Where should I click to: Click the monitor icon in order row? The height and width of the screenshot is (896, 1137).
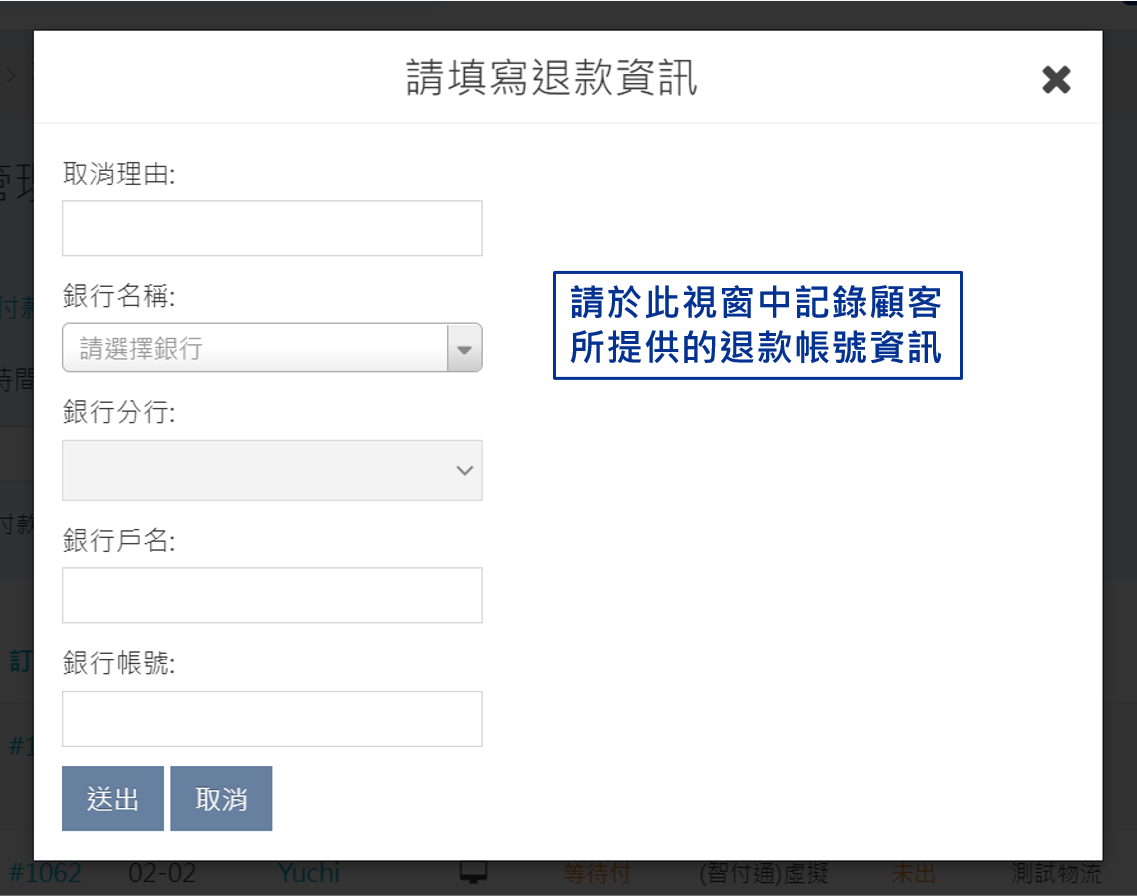click(x=473, y=873)
